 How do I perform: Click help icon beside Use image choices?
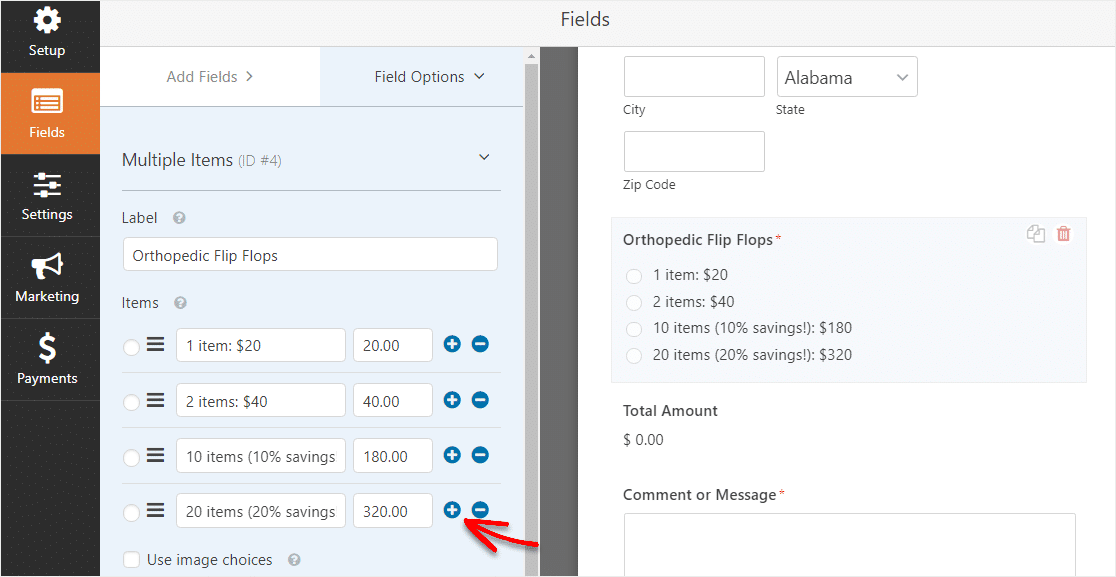coord(294,560)
